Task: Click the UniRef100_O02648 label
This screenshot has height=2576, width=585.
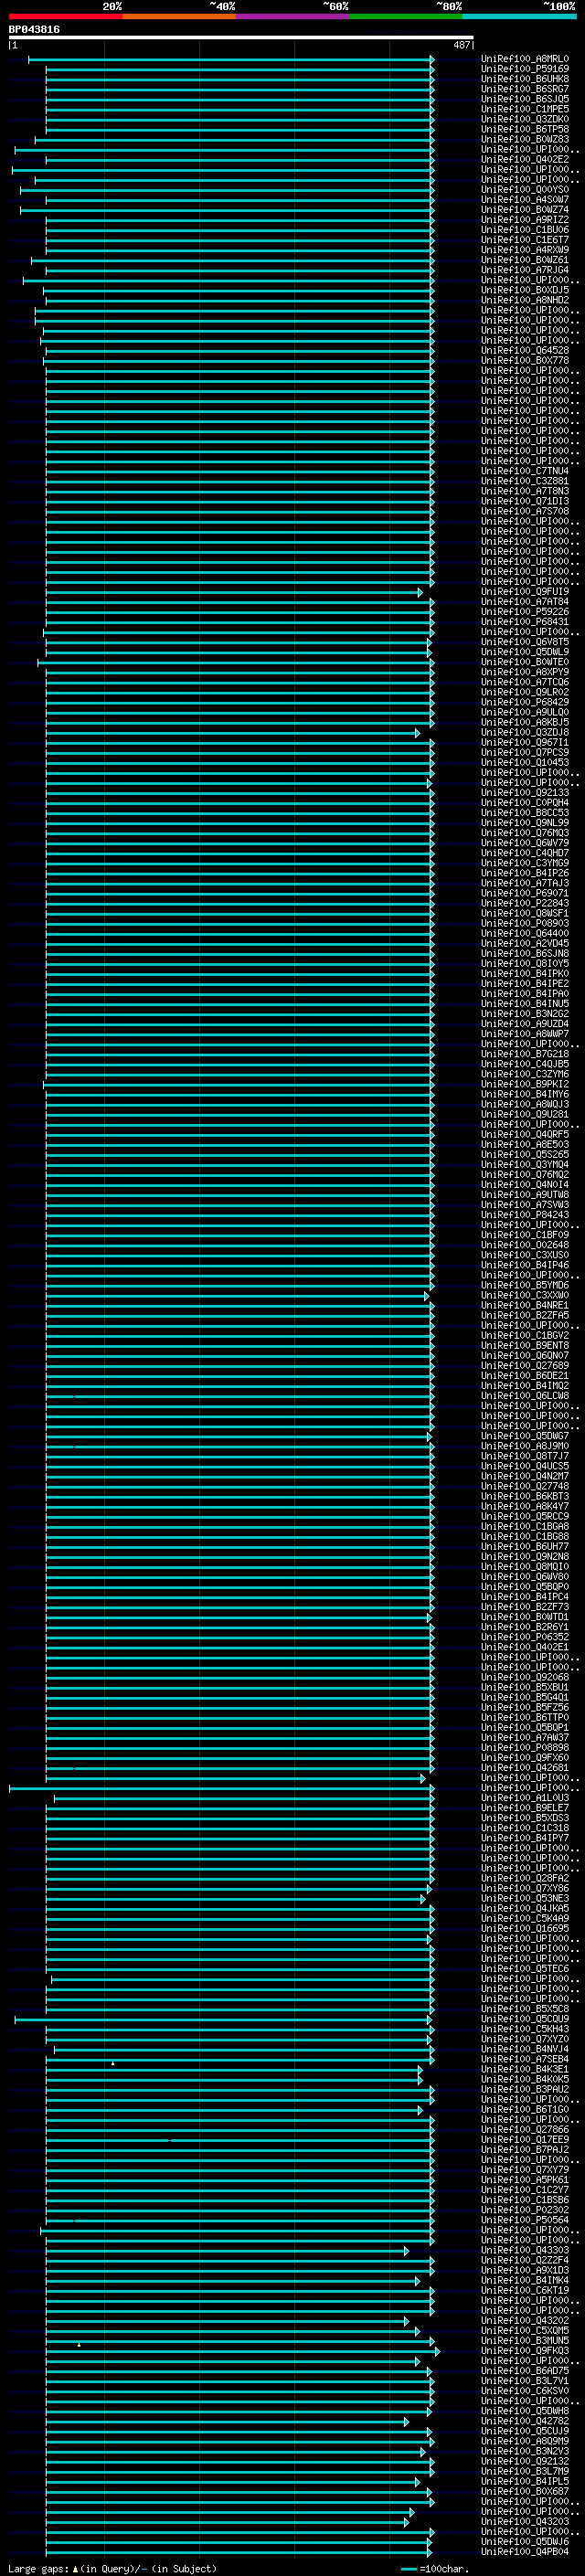Action: tap(524, 1245)
